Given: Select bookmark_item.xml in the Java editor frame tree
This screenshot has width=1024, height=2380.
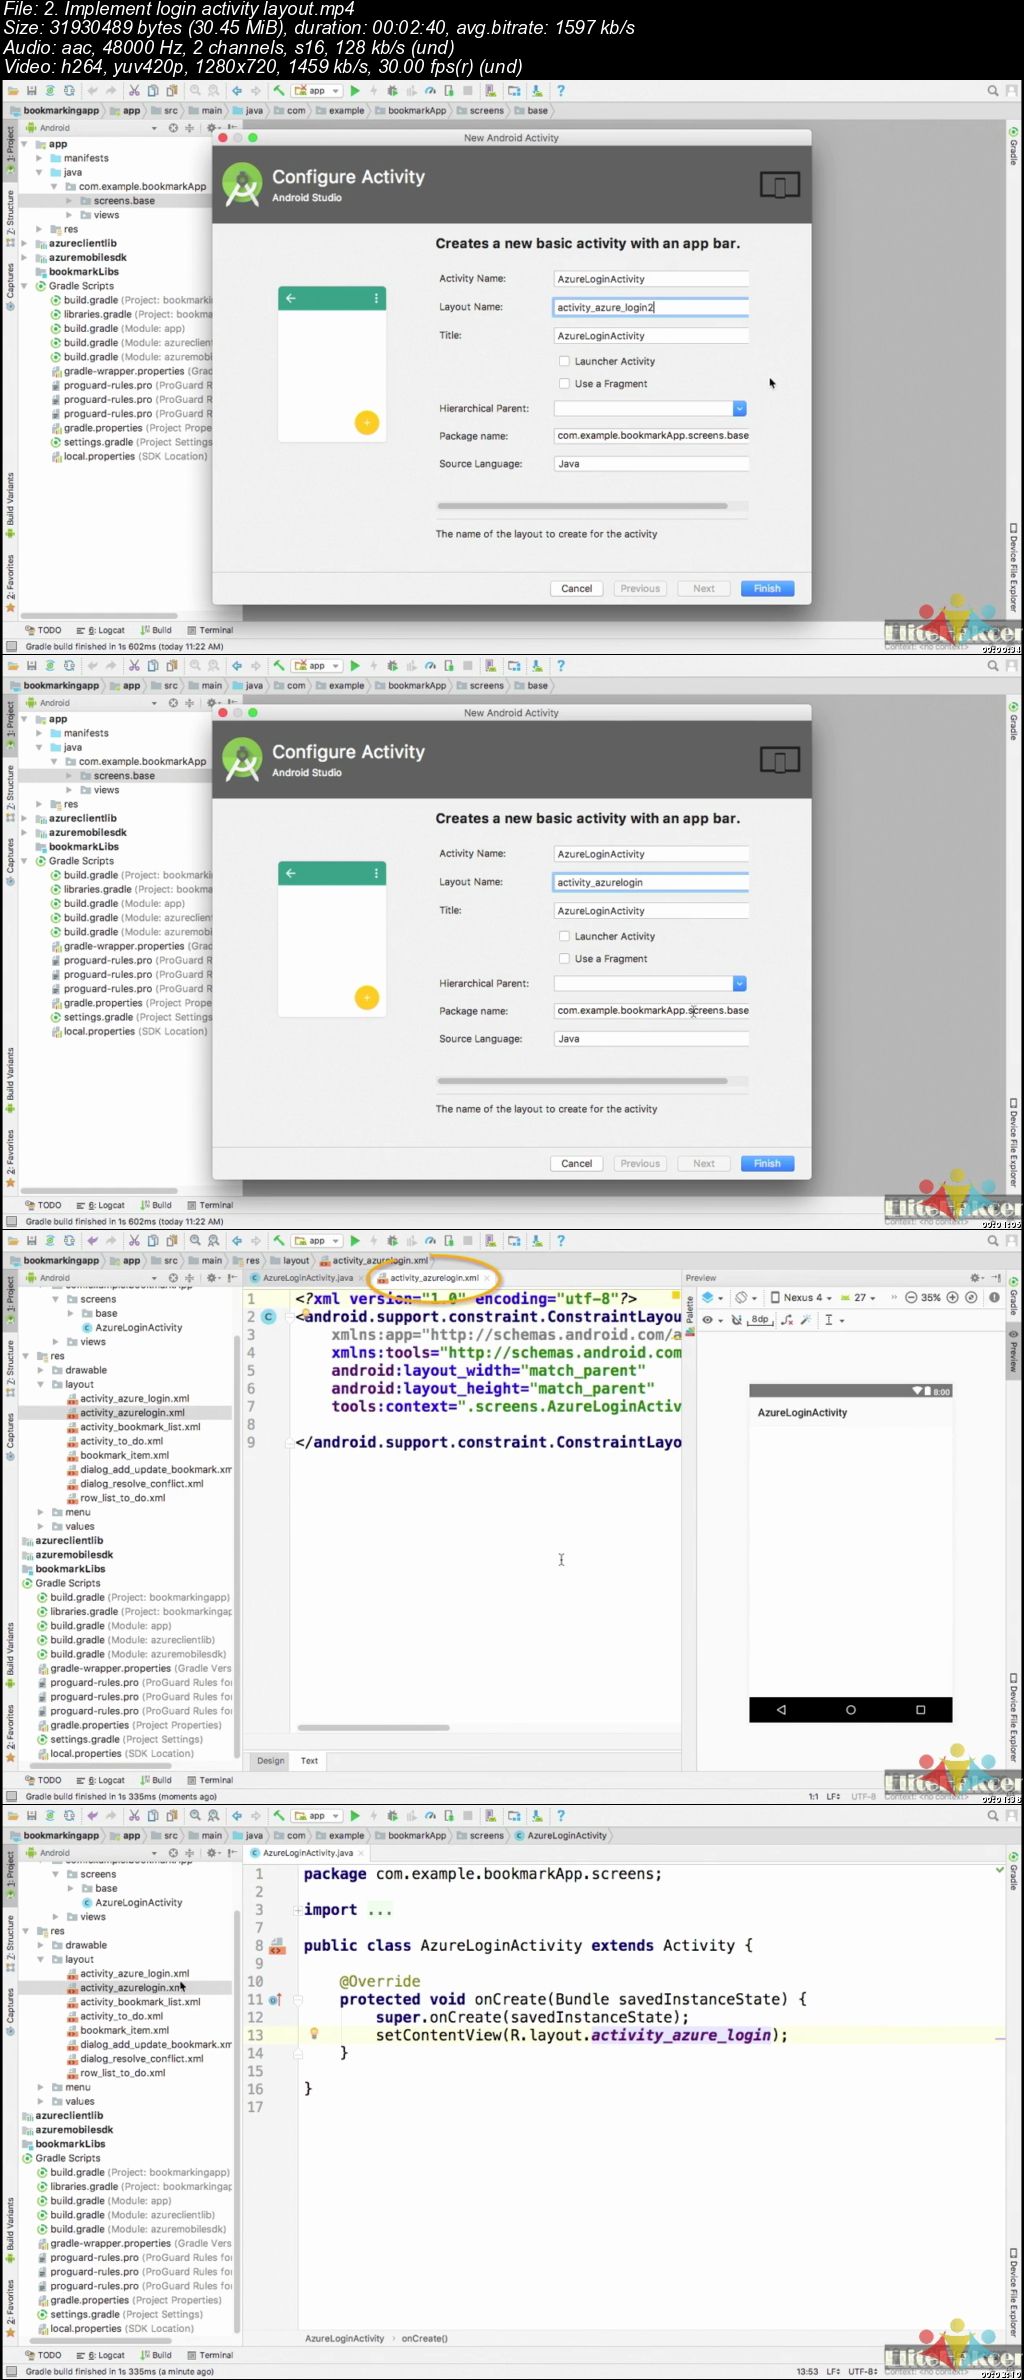Looking at the screenshot, I should (x=125, y=2030).
